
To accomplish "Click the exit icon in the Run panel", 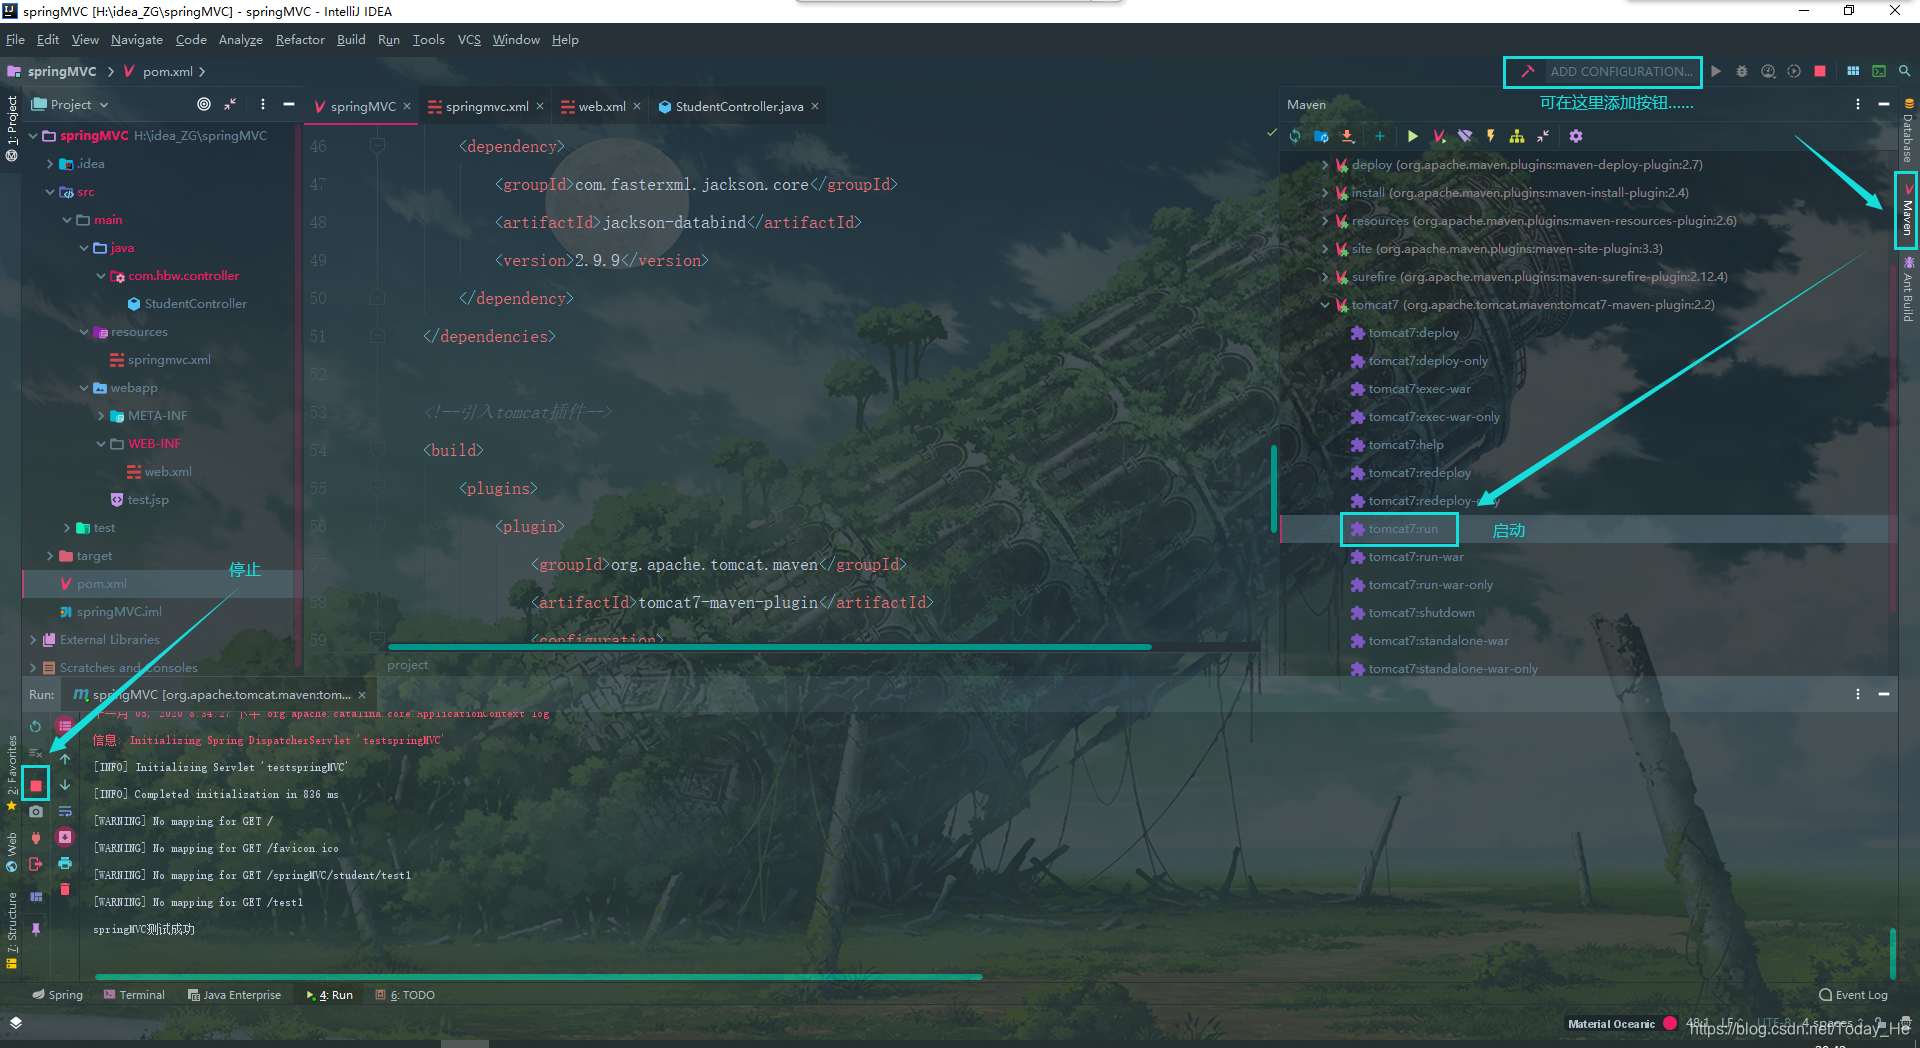I will point(36,864).
